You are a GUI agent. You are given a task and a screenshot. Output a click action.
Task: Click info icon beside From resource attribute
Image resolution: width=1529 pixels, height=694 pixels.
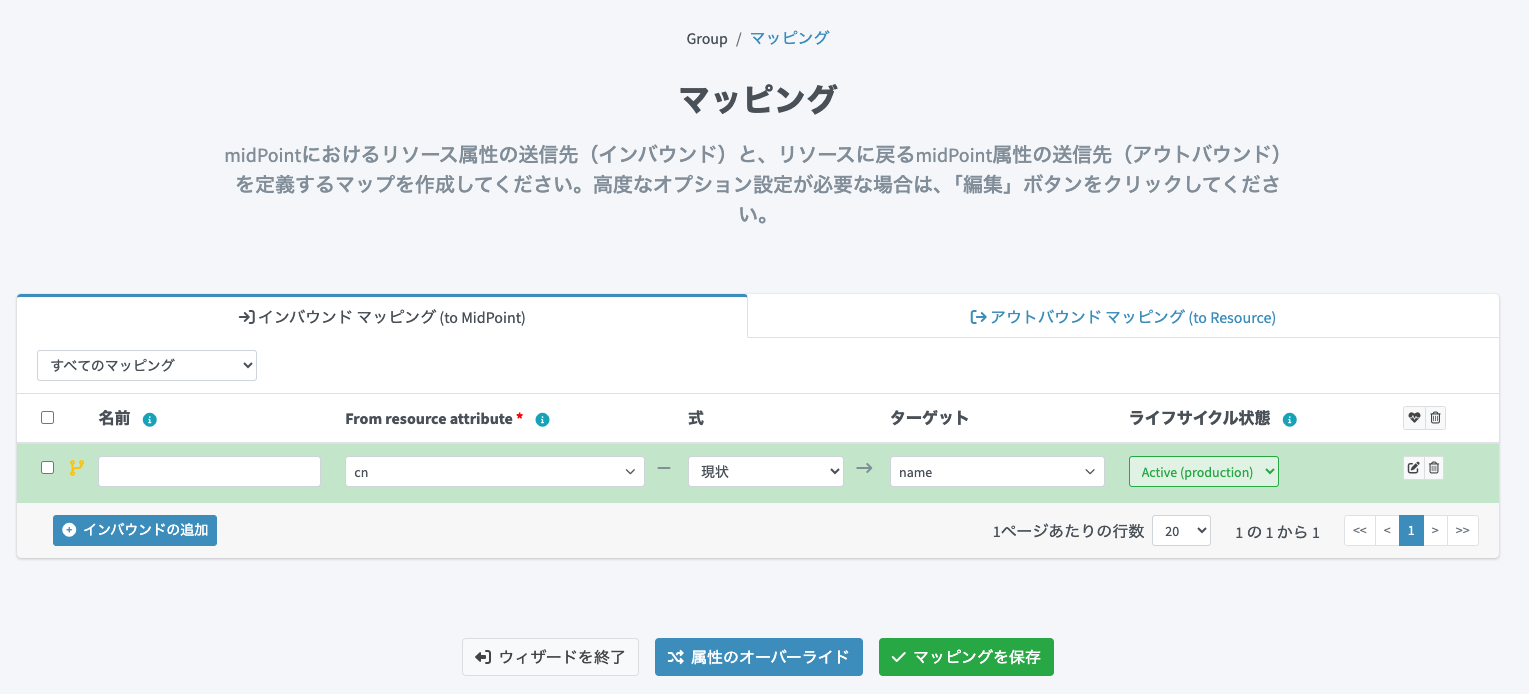pyautogui.click(x=543, y=420)
